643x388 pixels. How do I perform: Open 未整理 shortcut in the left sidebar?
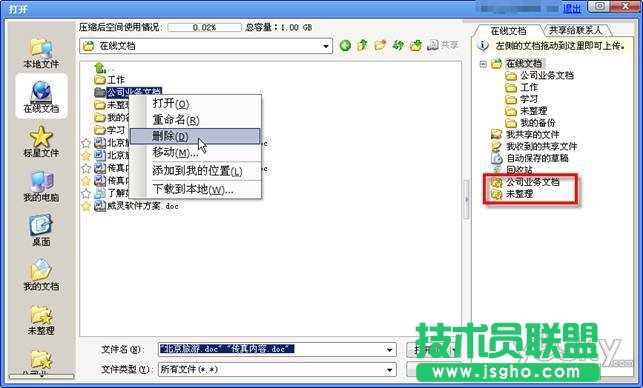click(41, 320)
